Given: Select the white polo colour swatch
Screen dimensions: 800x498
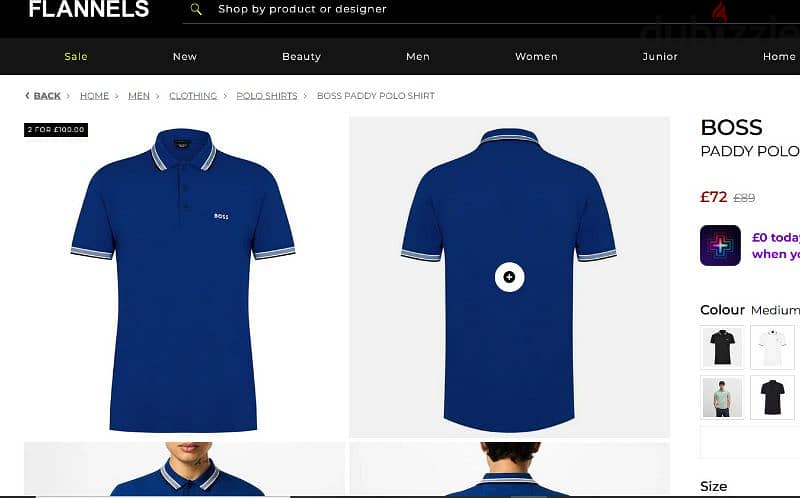Looking at the screenshot, I should point(772,347).
